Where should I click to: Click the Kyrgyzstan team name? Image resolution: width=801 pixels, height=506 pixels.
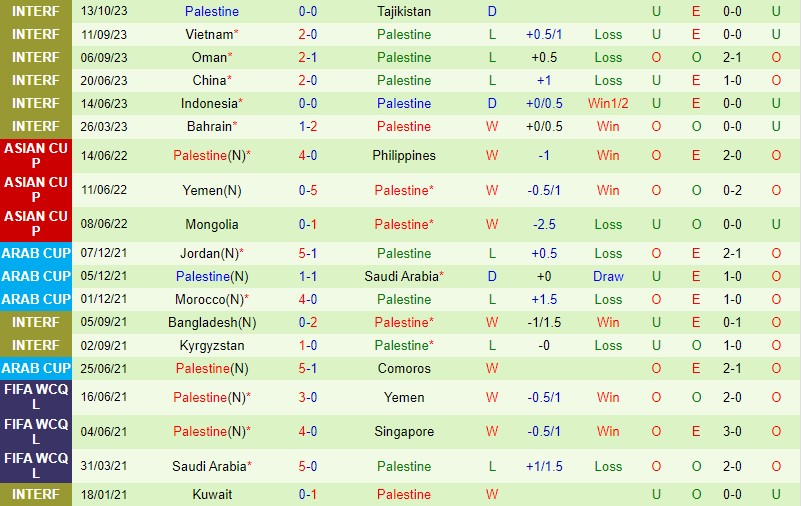pos(211,345)
